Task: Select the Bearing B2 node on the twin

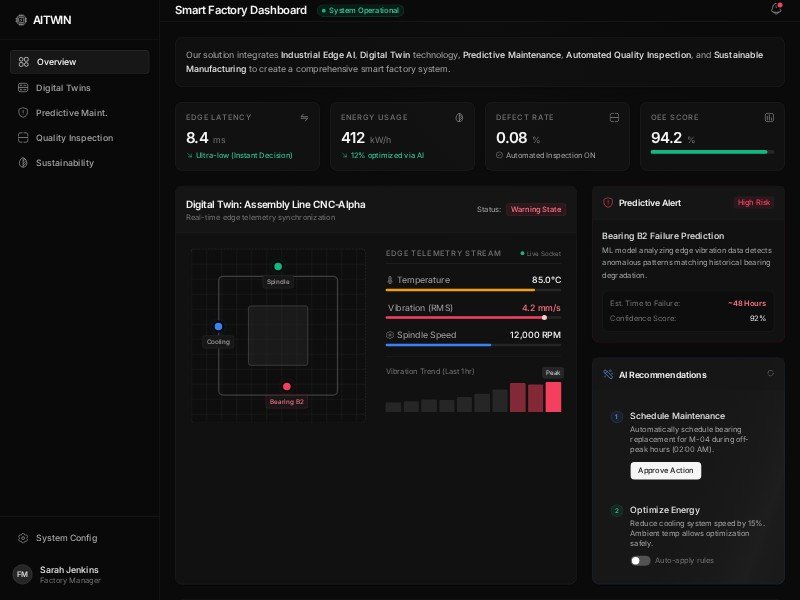Action: tap(286, 386)
